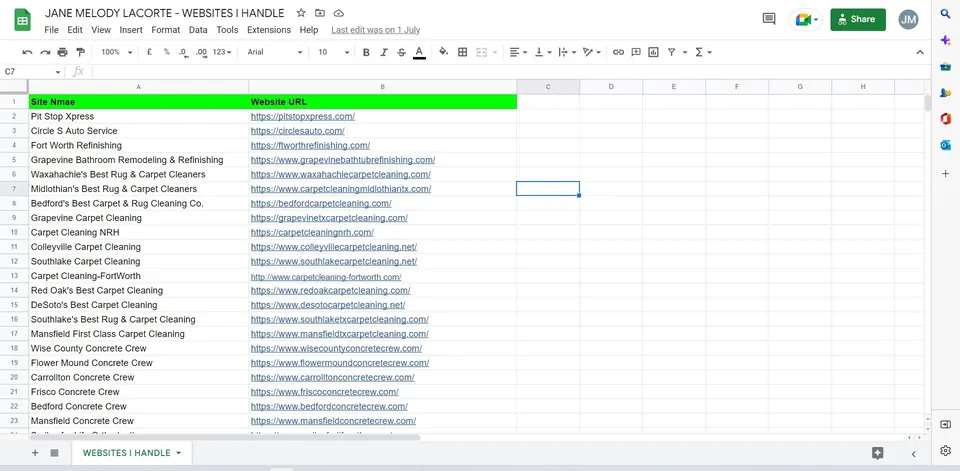Toggle strikethrough formatting

point(402,53)
